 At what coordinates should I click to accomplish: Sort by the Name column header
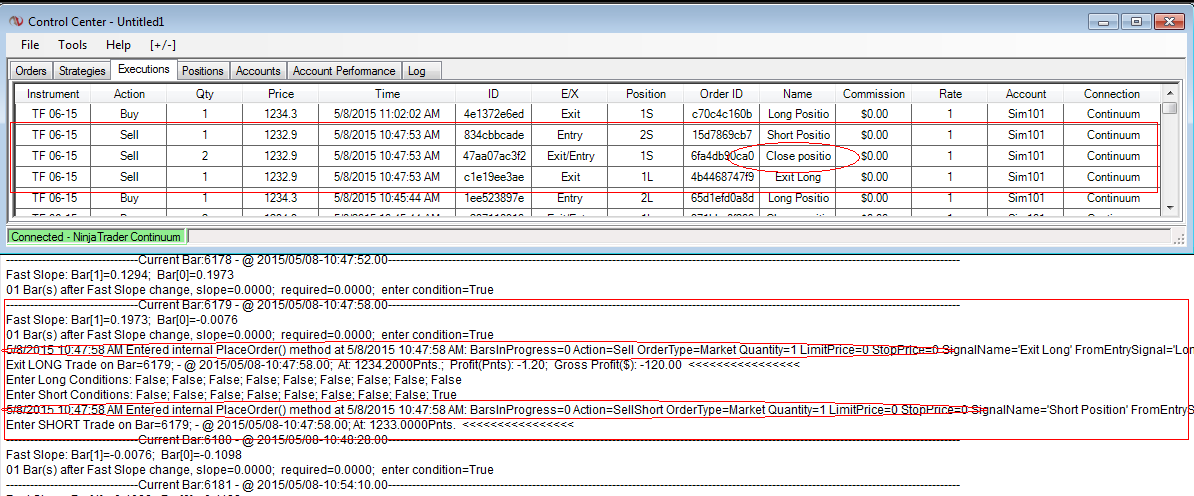(797, 94)
